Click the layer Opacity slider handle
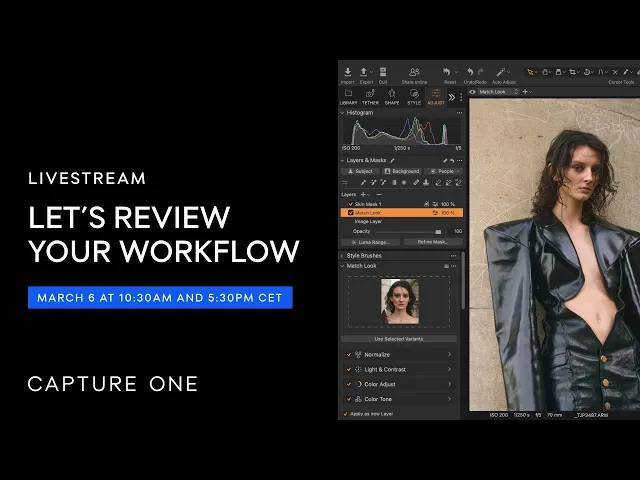This screenshot has width=640, height=480. (438, 232)
